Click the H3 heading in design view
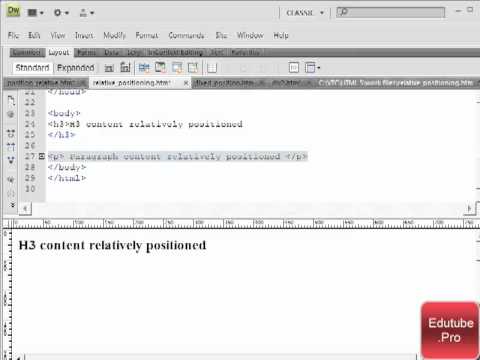The width and height of the screenshot is (480, 360). click(112, 246)
